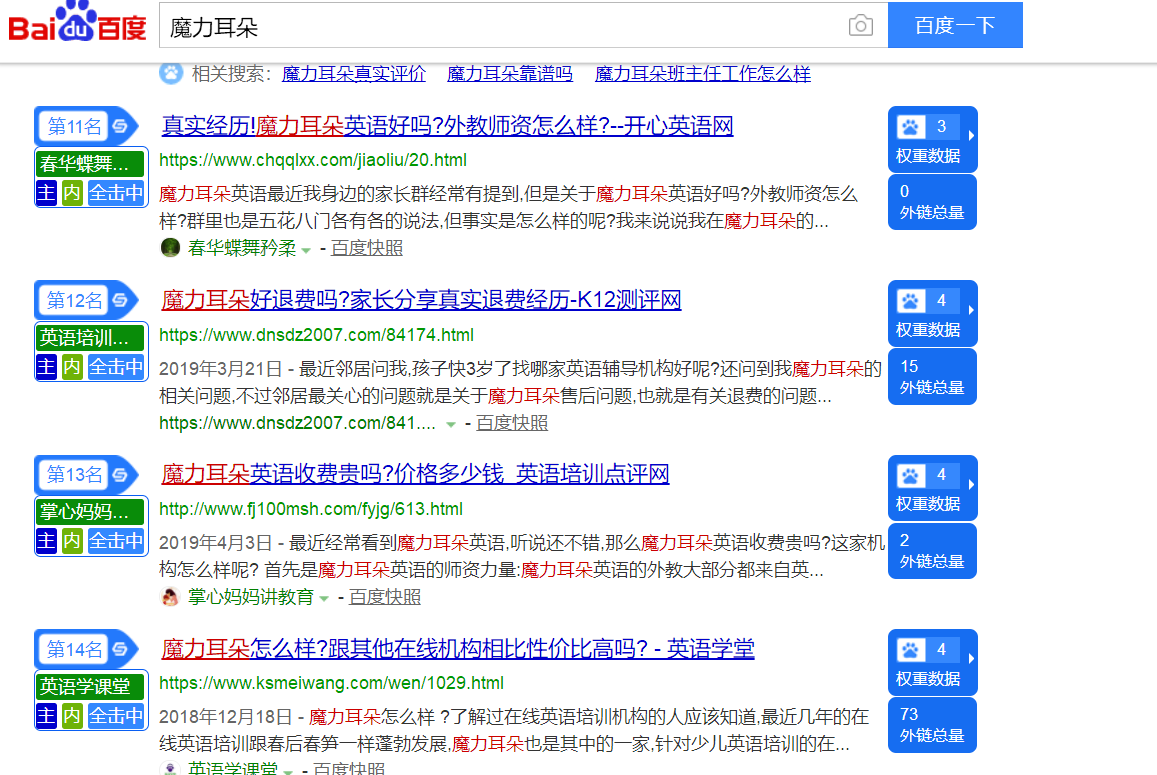Expand weight data arrow for 英语培训点评网 result
Screen dimensions: 1157x775
point(971,484)
